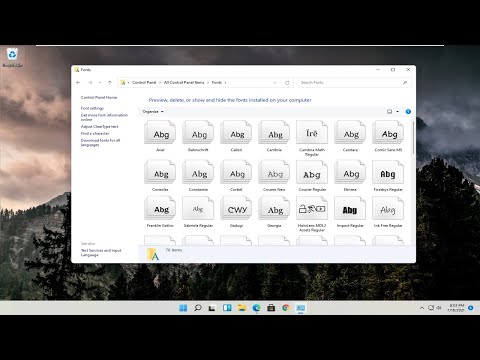Screen dimensions: 480x360
Task: Select the Arial font family
Action: tap(160, 136)
